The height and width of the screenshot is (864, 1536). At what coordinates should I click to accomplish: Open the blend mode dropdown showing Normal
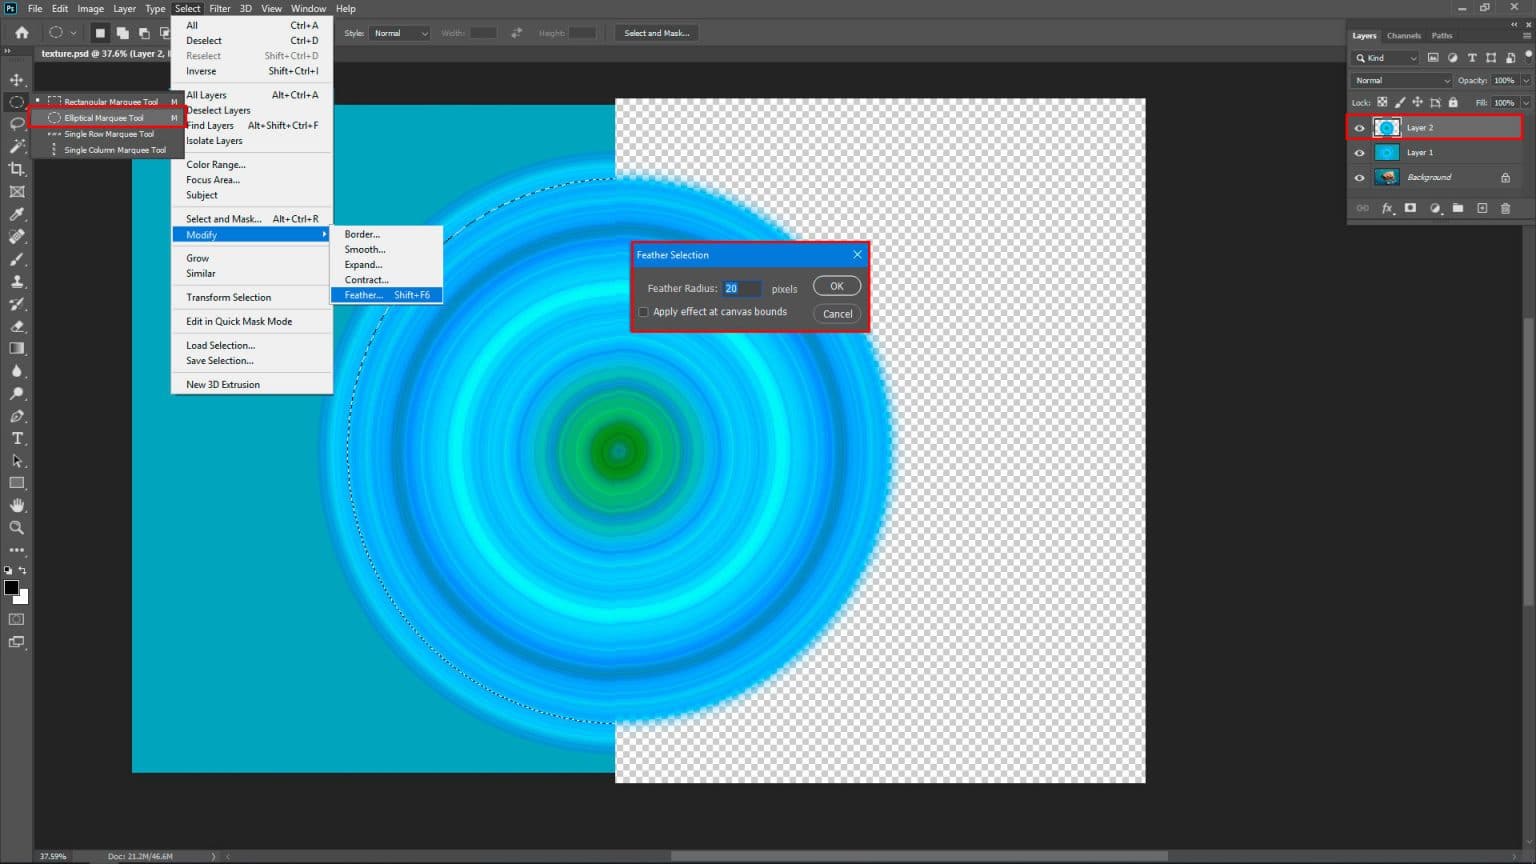pyautogui.click(x=1400, y=79)
